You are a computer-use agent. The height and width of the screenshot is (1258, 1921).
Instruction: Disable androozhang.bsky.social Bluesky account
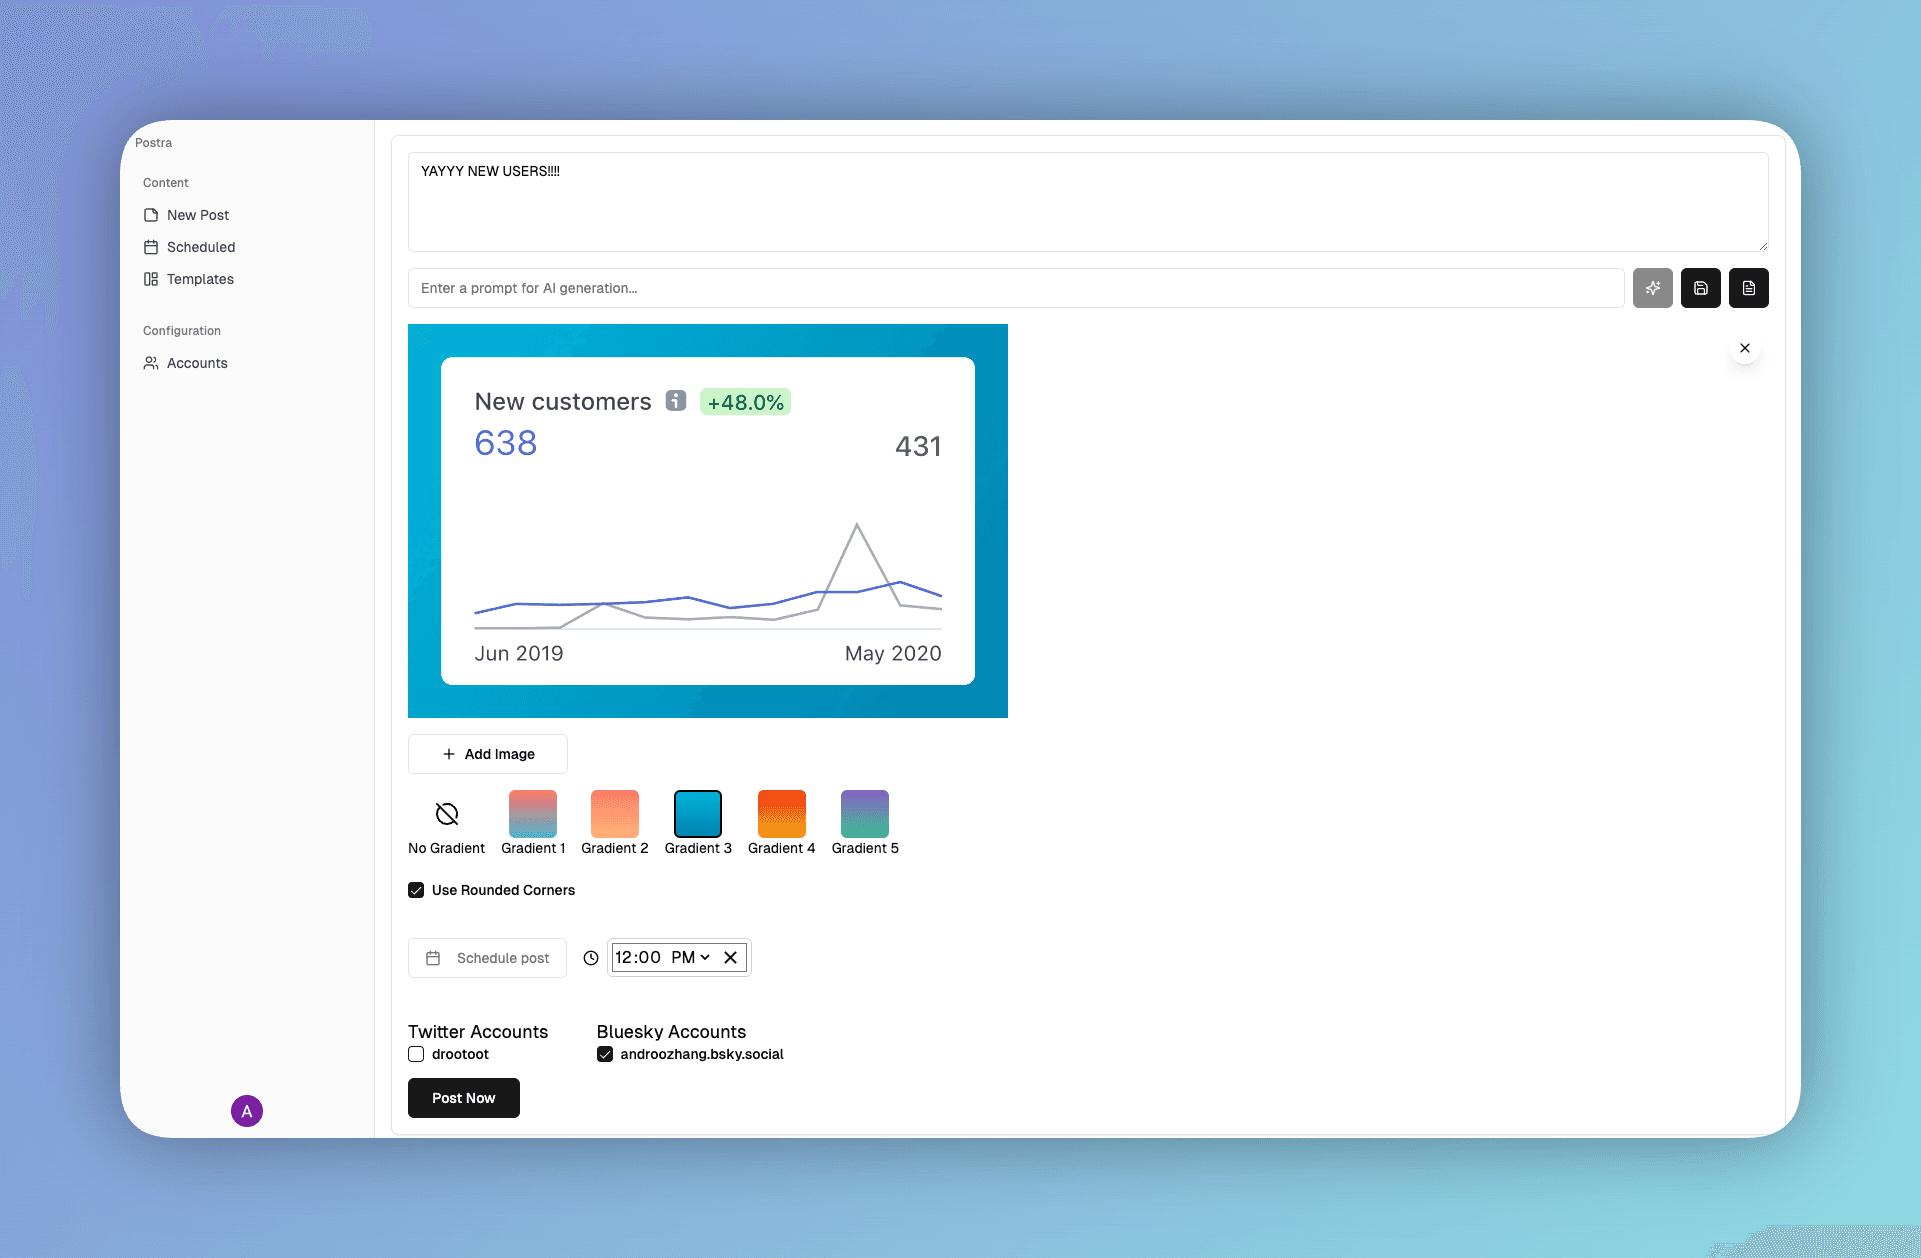tap(602, 1054)
